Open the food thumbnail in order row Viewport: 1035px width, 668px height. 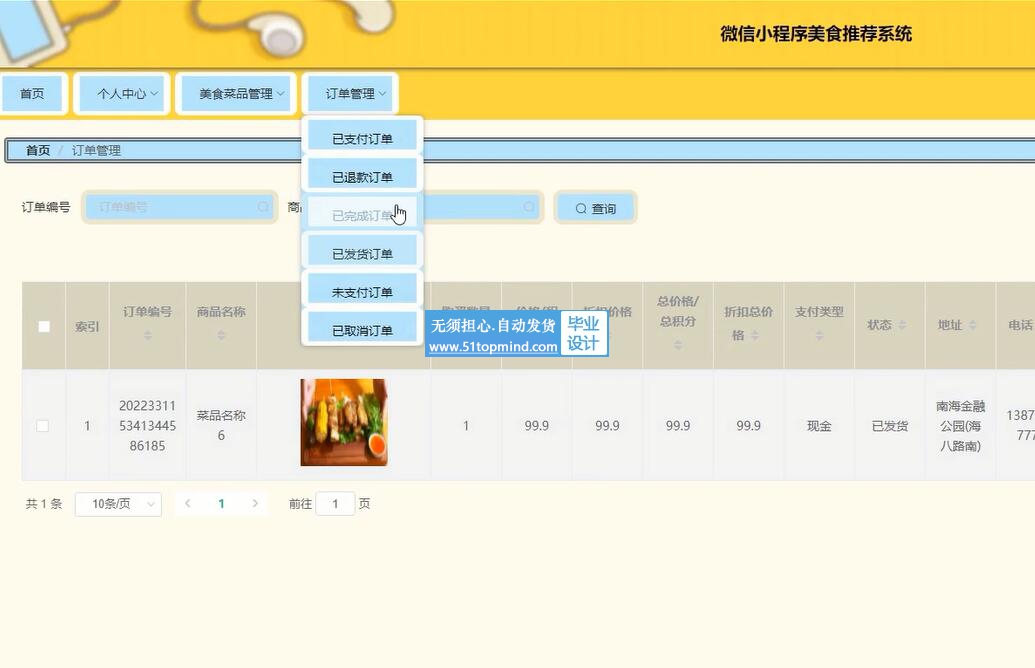tap(344, 422)
